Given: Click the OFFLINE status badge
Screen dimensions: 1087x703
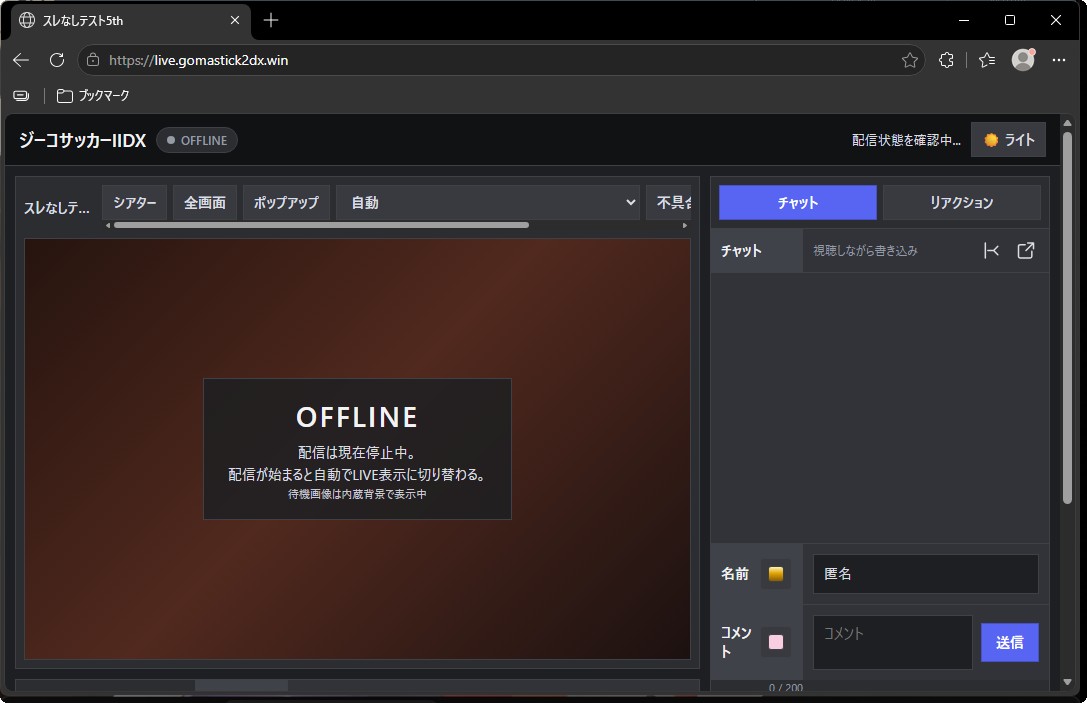Looking at the screenshot, I should [197, 140].
